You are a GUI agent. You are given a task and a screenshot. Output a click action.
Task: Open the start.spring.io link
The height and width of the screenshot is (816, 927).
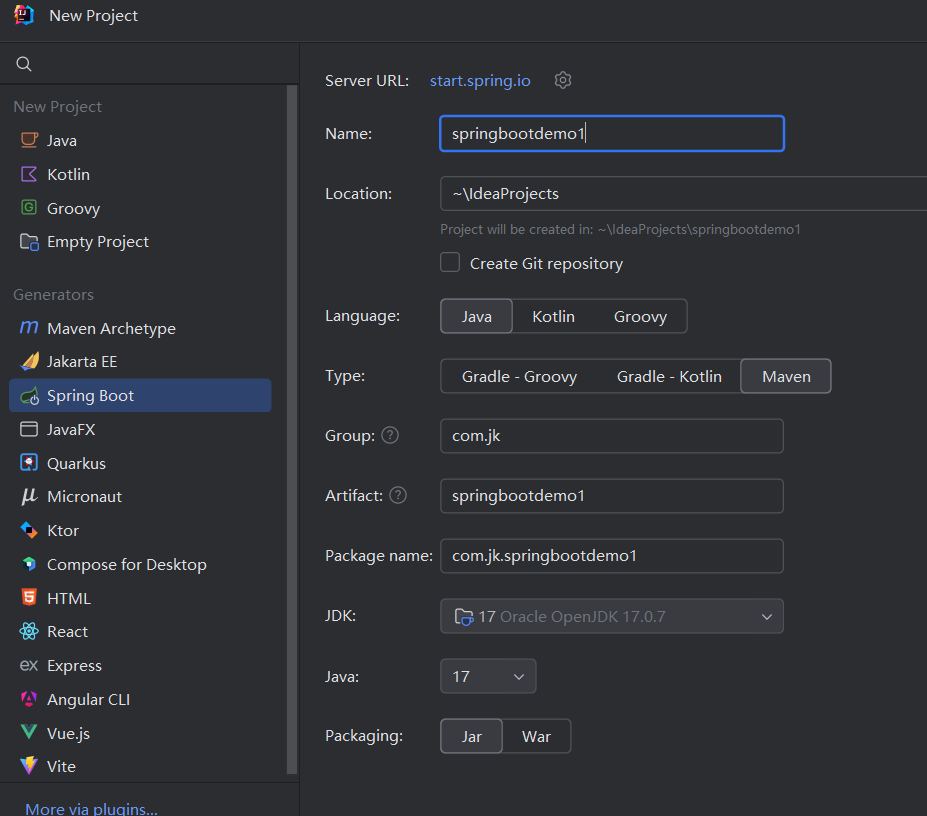pyautogui.click(x=480, y=80)
